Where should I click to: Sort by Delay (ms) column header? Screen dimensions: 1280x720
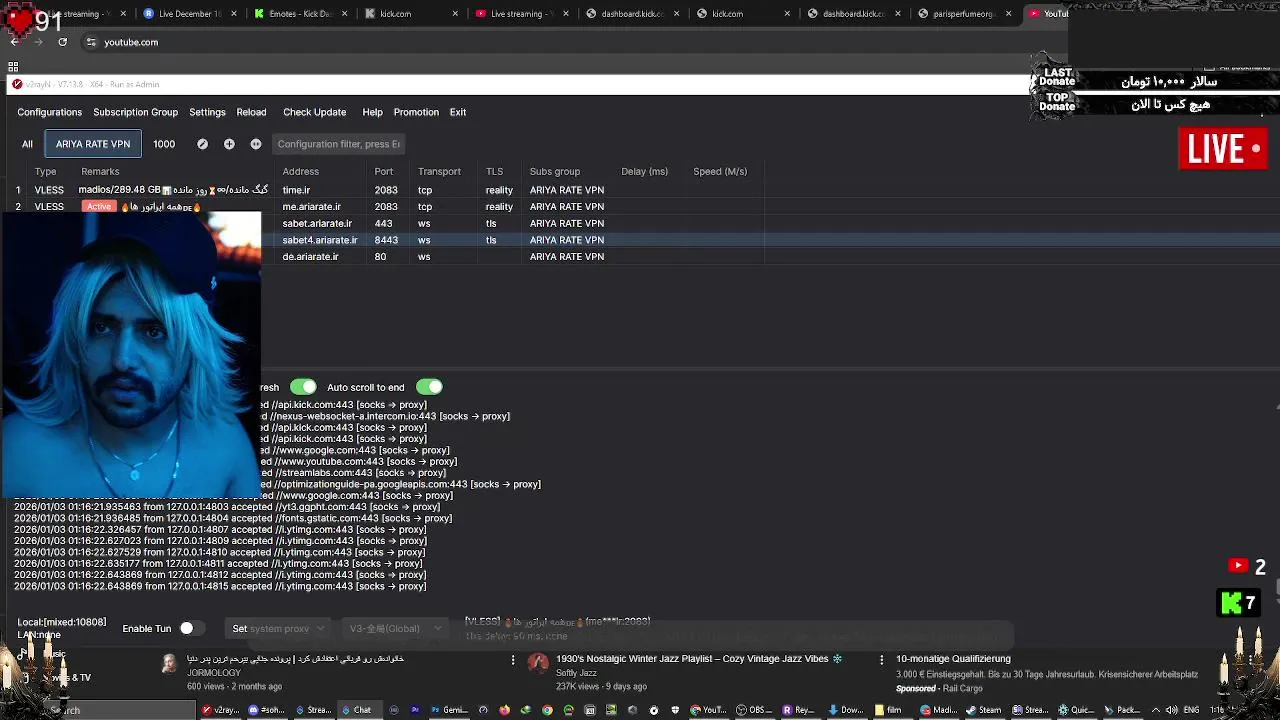[644, 171]
